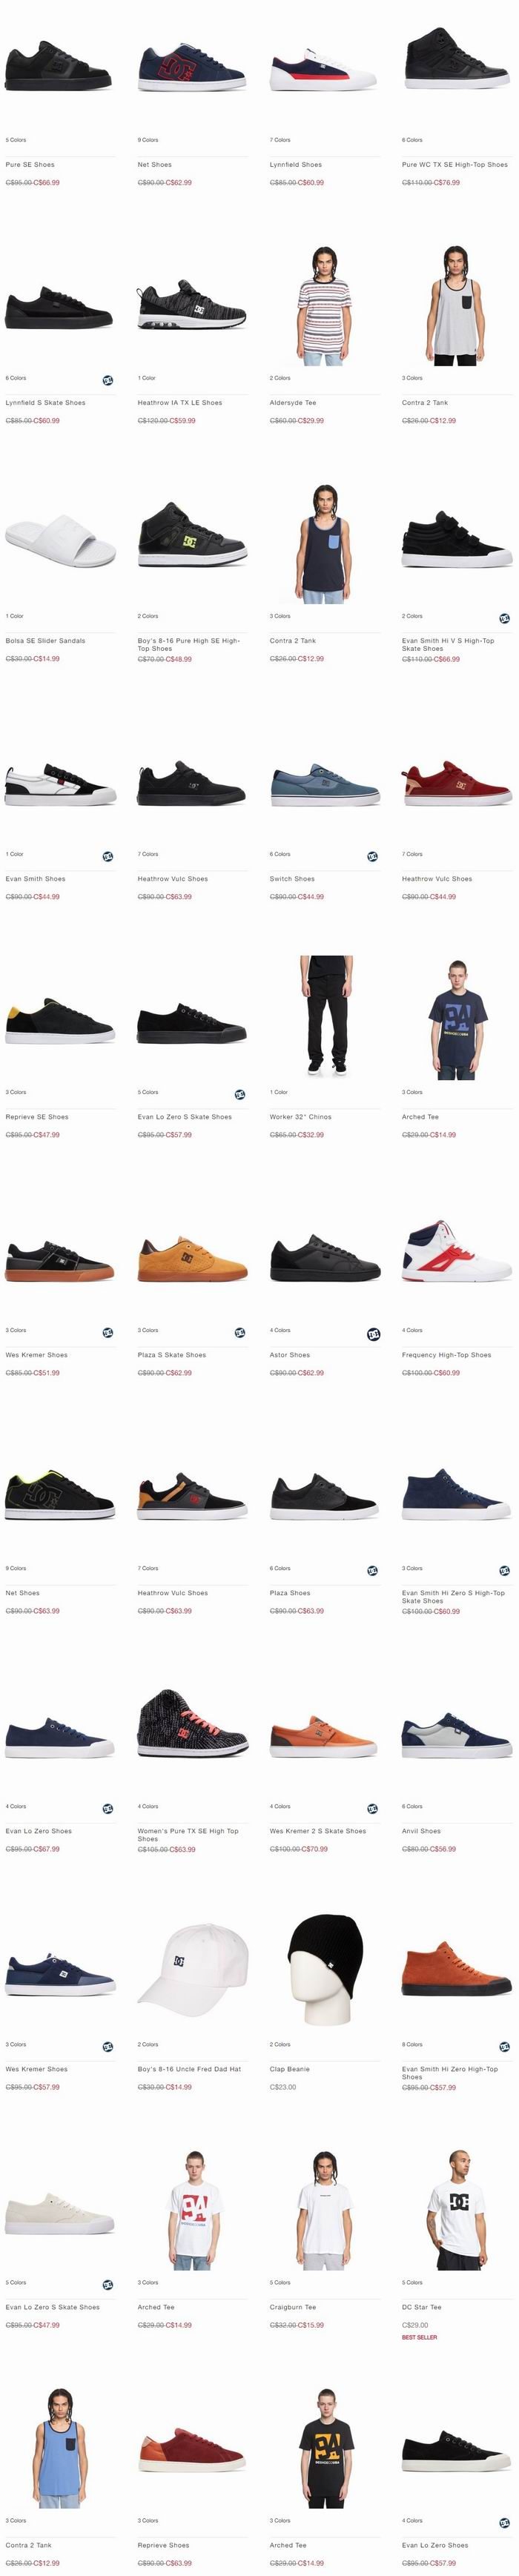Screen dimensions: 519x2576
Task: Click DC badge near Plaza Shoes colors
Action: click(x=372, y=1570)
